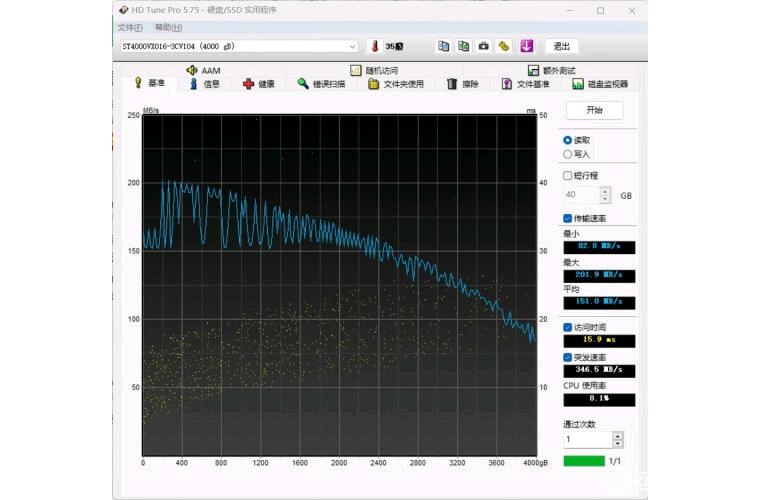This screenshot has width=760, height=500.
Task: Copy screenshot to clipboard using green pages icon
Action: 463,46
